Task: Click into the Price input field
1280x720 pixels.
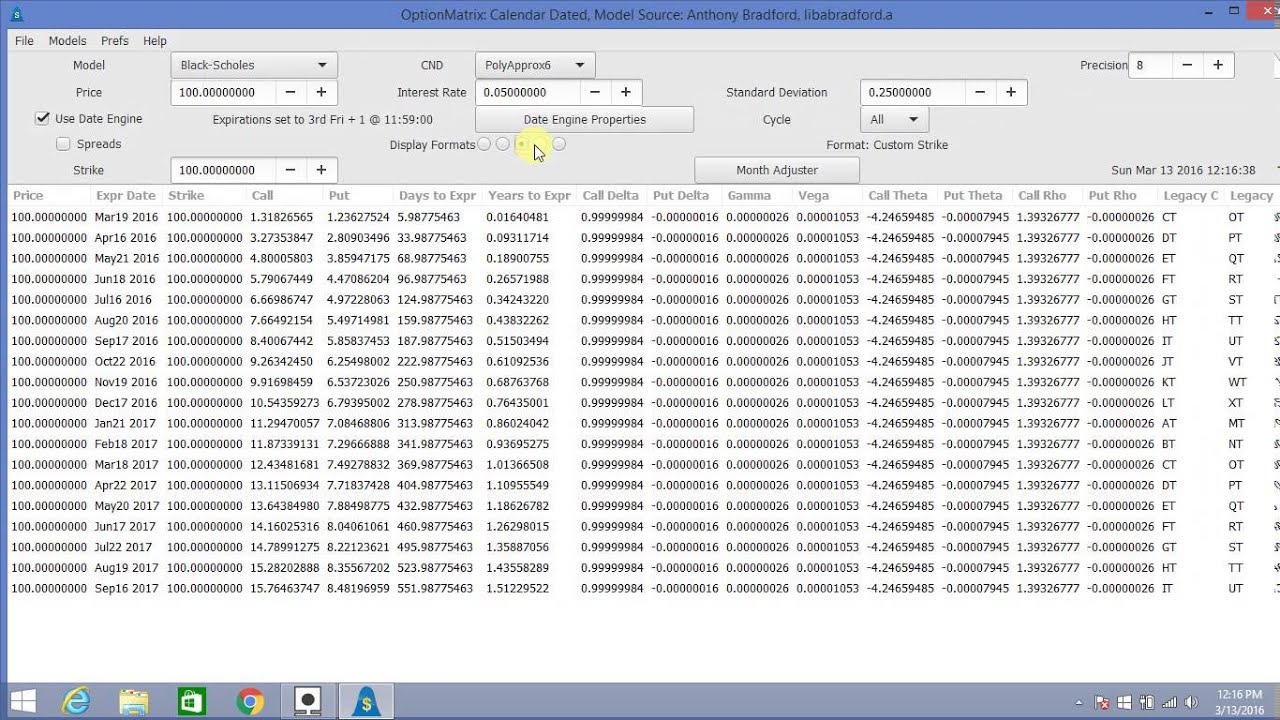Action: tap(223, 92)
